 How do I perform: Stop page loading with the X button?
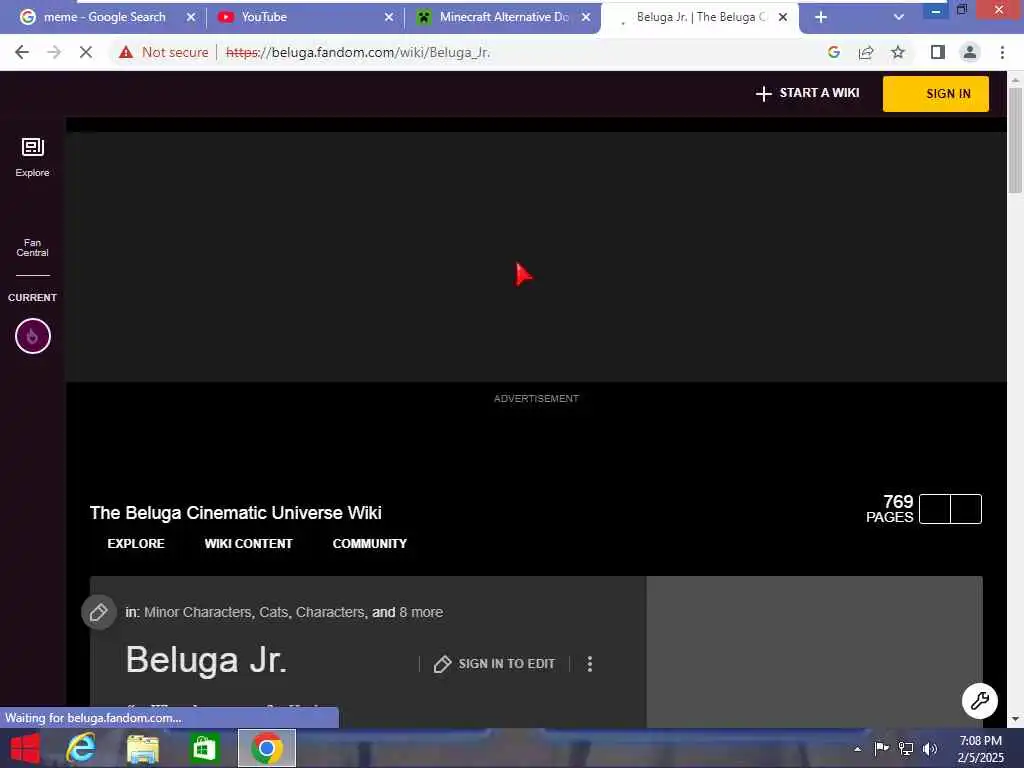point(86,52)
